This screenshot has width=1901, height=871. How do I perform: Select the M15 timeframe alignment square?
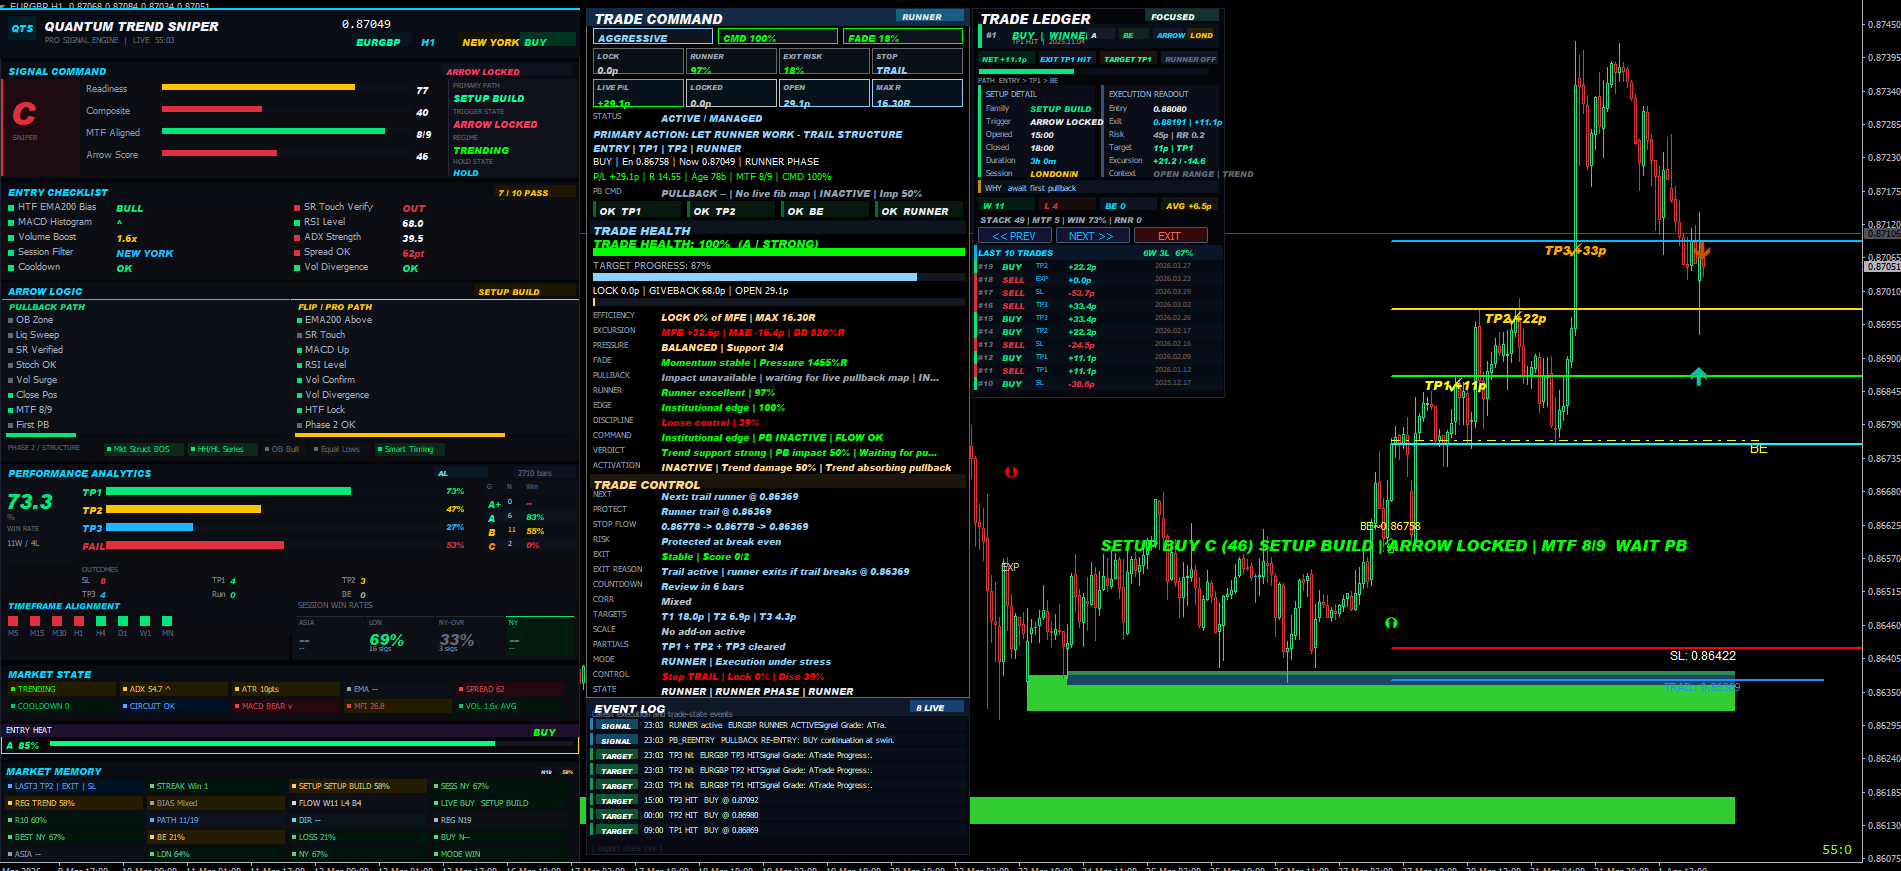(35, 621)
